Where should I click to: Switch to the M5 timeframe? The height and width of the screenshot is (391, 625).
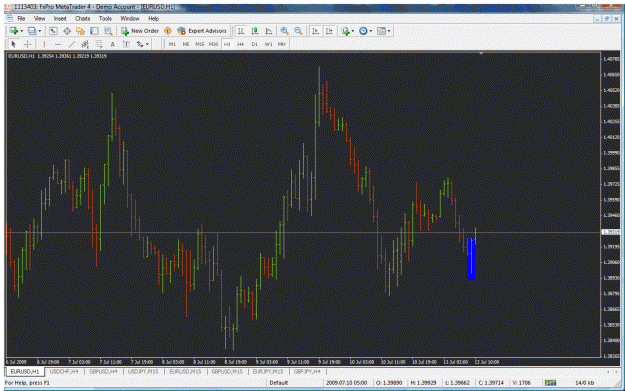[x=186, y=44]
